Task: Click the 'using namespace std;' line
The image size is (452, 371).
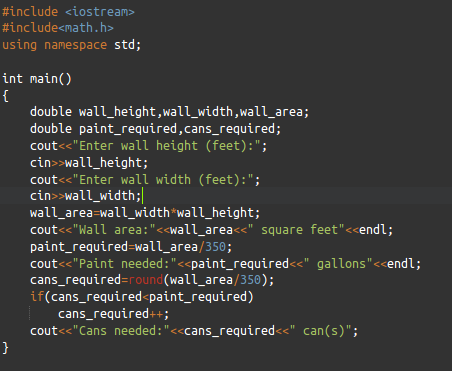Action: click(72, 45)
